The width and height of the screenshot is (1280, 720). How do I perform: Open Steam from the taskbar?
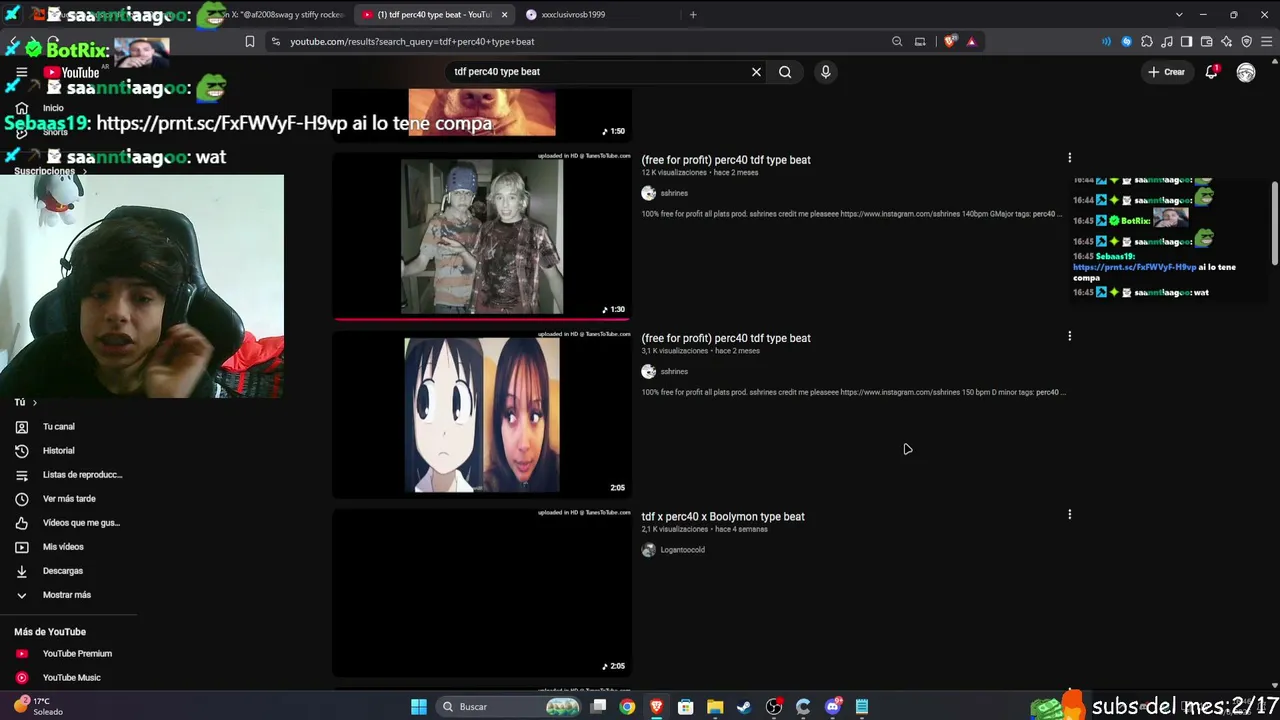tap(744, 707)
